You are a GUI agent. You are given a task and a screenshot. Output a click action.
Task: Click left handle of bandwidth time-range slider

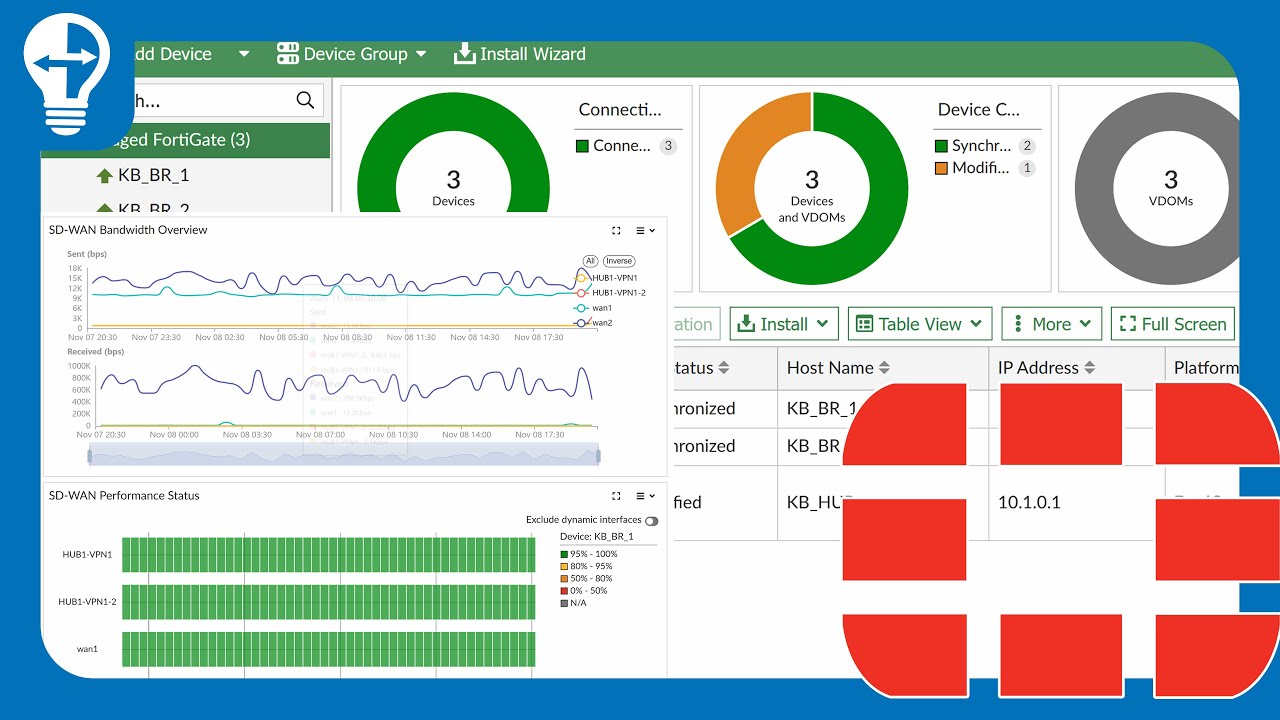[90, 456]
